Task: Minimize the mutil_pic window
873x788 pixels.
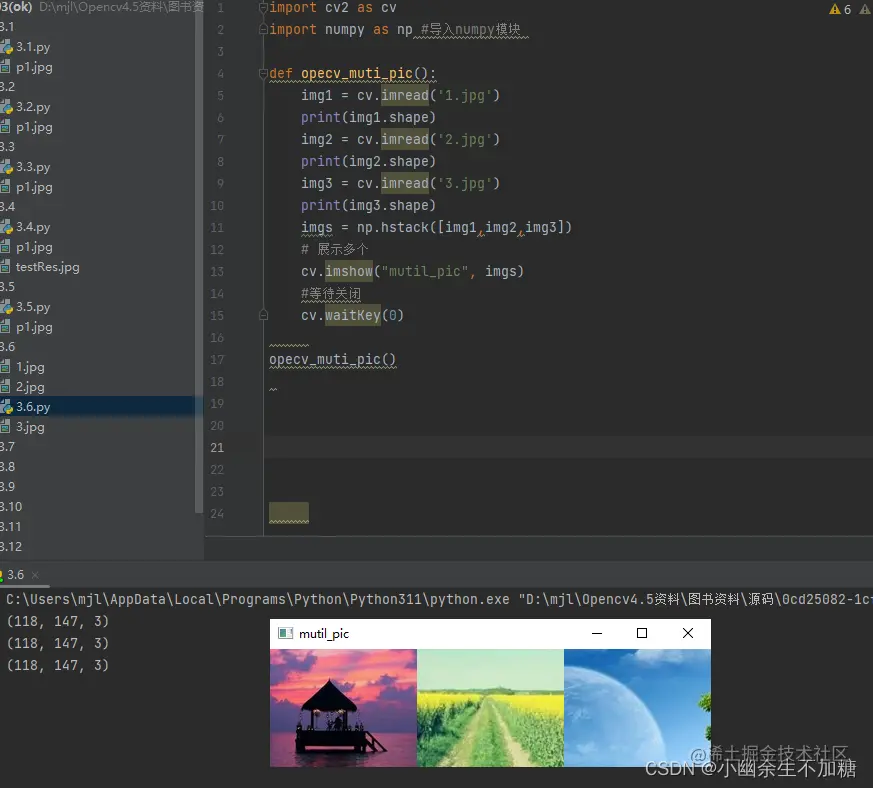Action: point(597,633)
